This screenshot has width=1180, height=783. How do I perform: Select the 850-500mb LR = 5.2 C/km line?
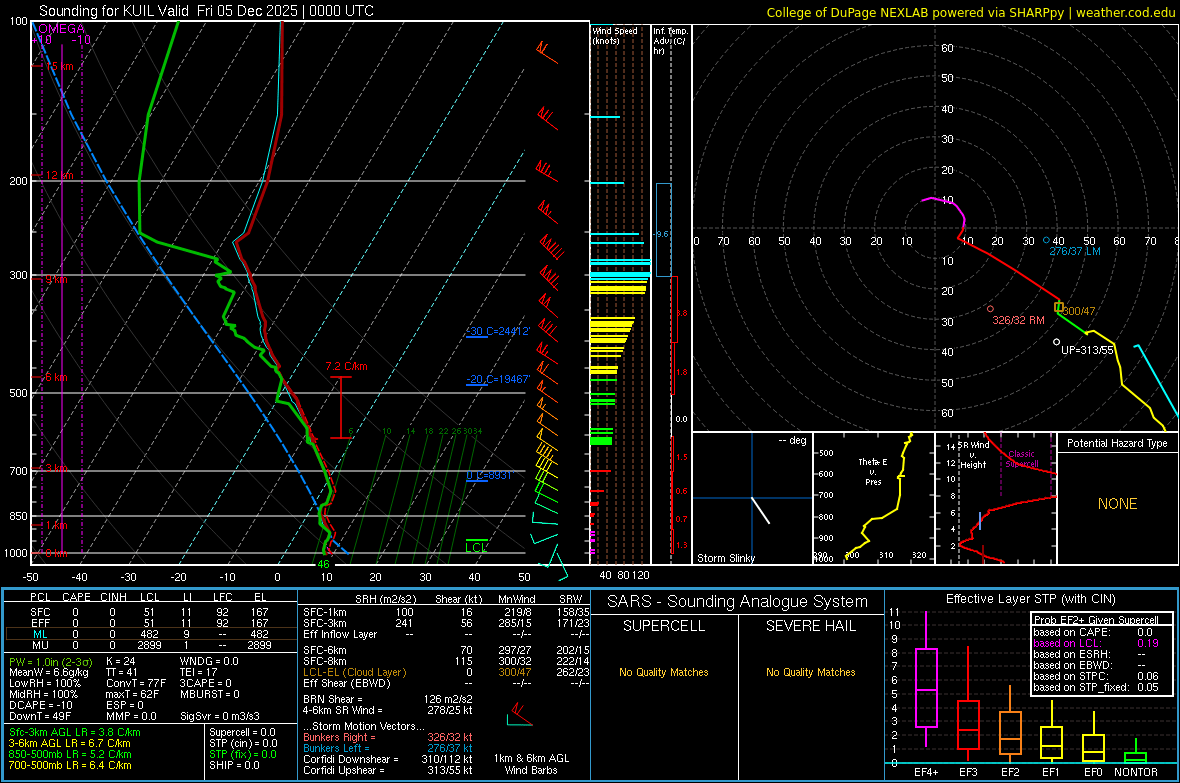pyautogui.click(x=70, y=754)
